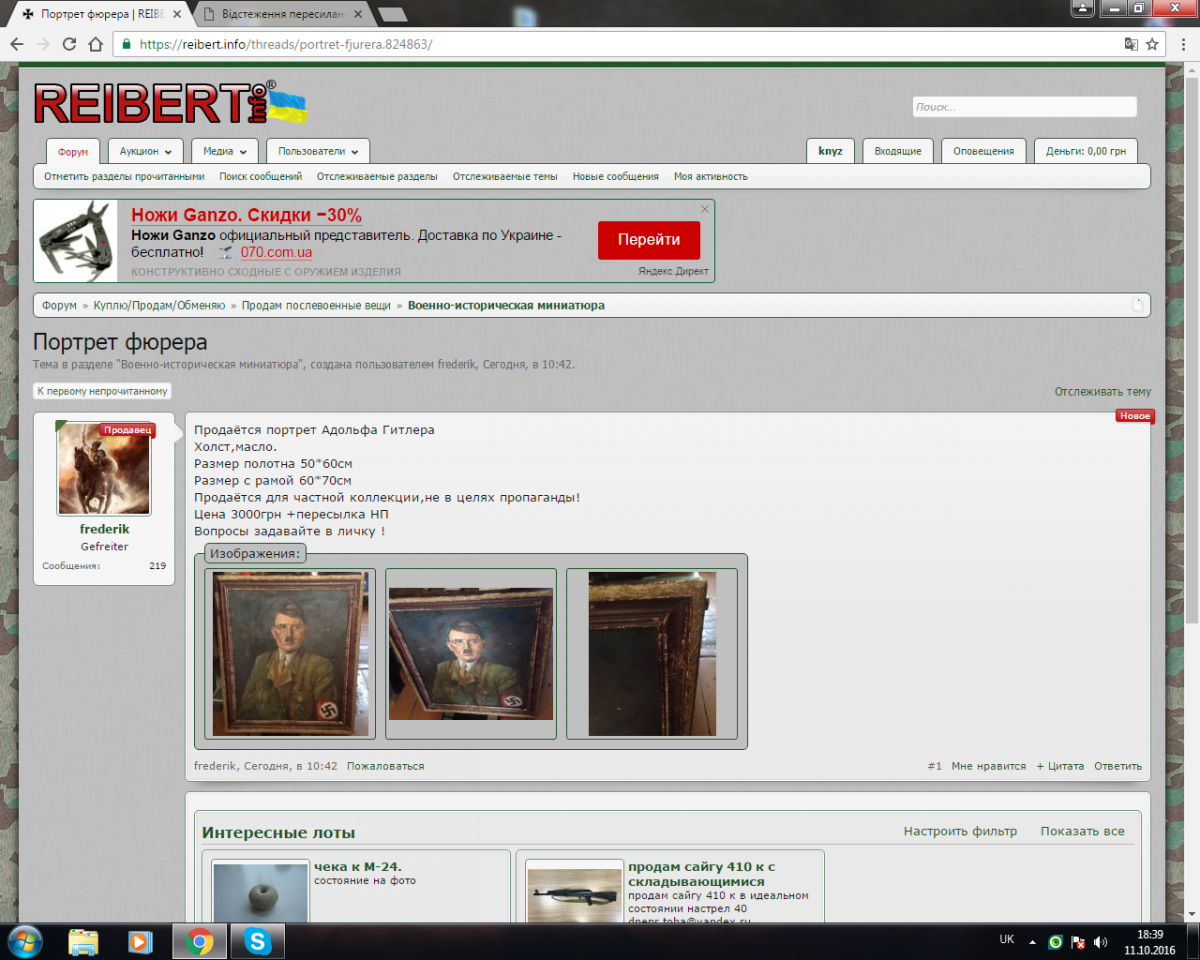Open the Windows Start menu
This screenshot has width=1200, height=960.
coord(24,941)
